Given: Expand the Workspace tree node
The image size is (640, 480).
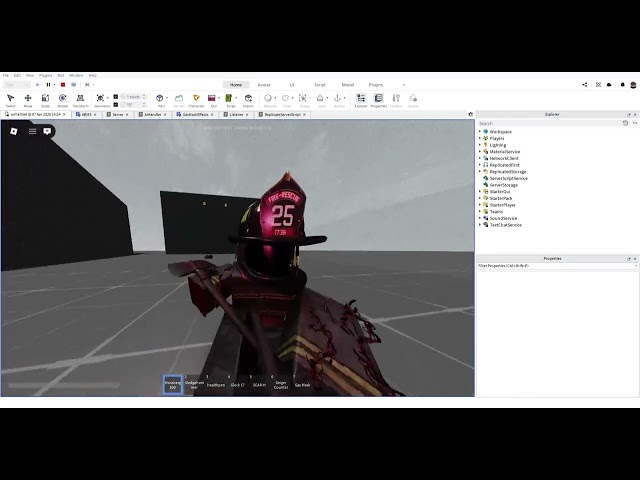Looking at the screenshot, I should (480, 132).
